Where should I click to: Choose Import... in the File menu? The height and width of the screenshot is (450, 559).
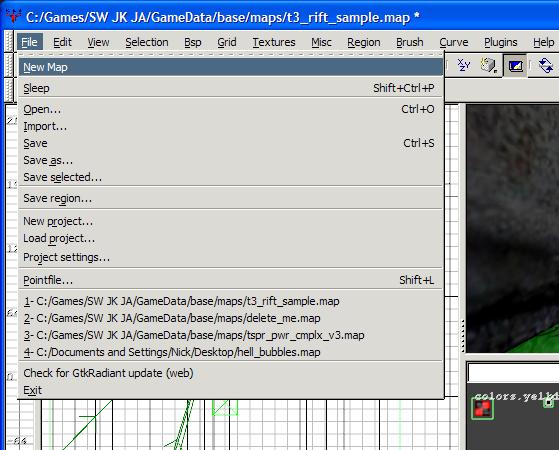coord(231,126)
